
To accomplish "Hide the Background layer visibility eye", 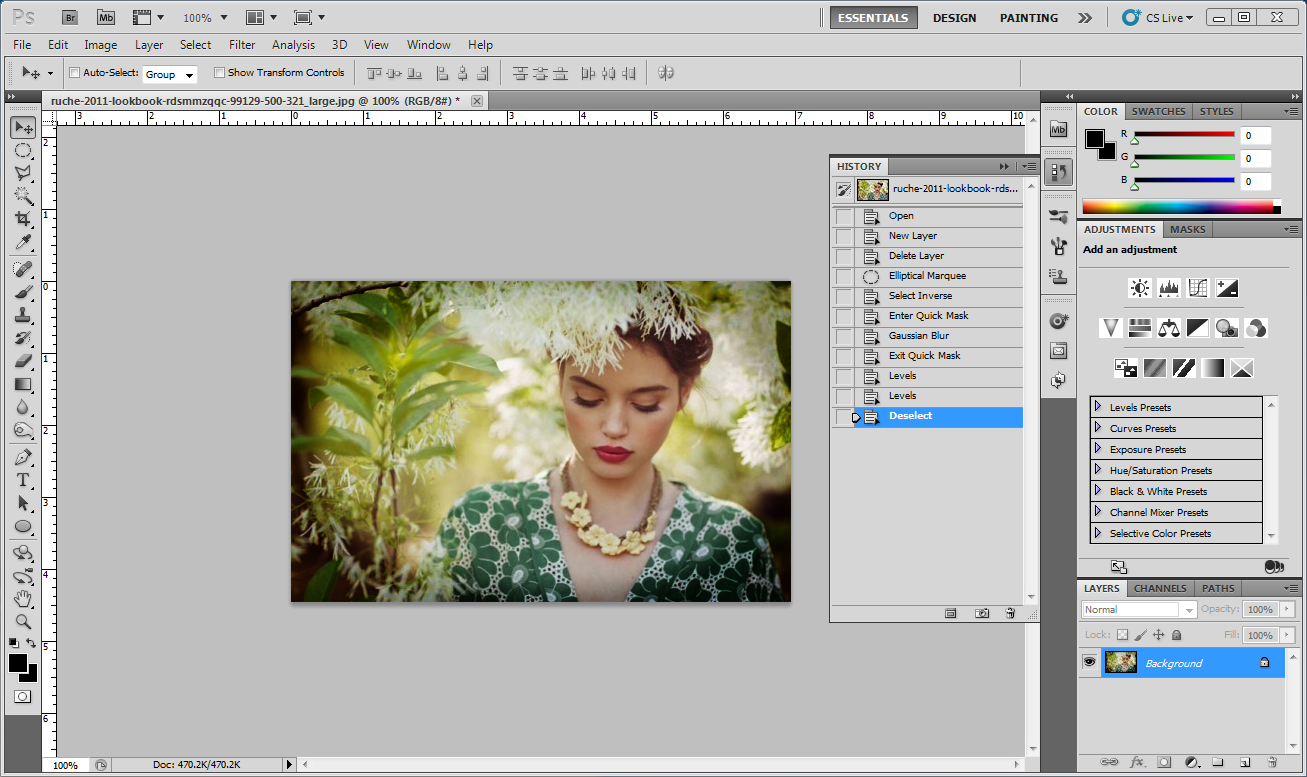I will 1089,663.
